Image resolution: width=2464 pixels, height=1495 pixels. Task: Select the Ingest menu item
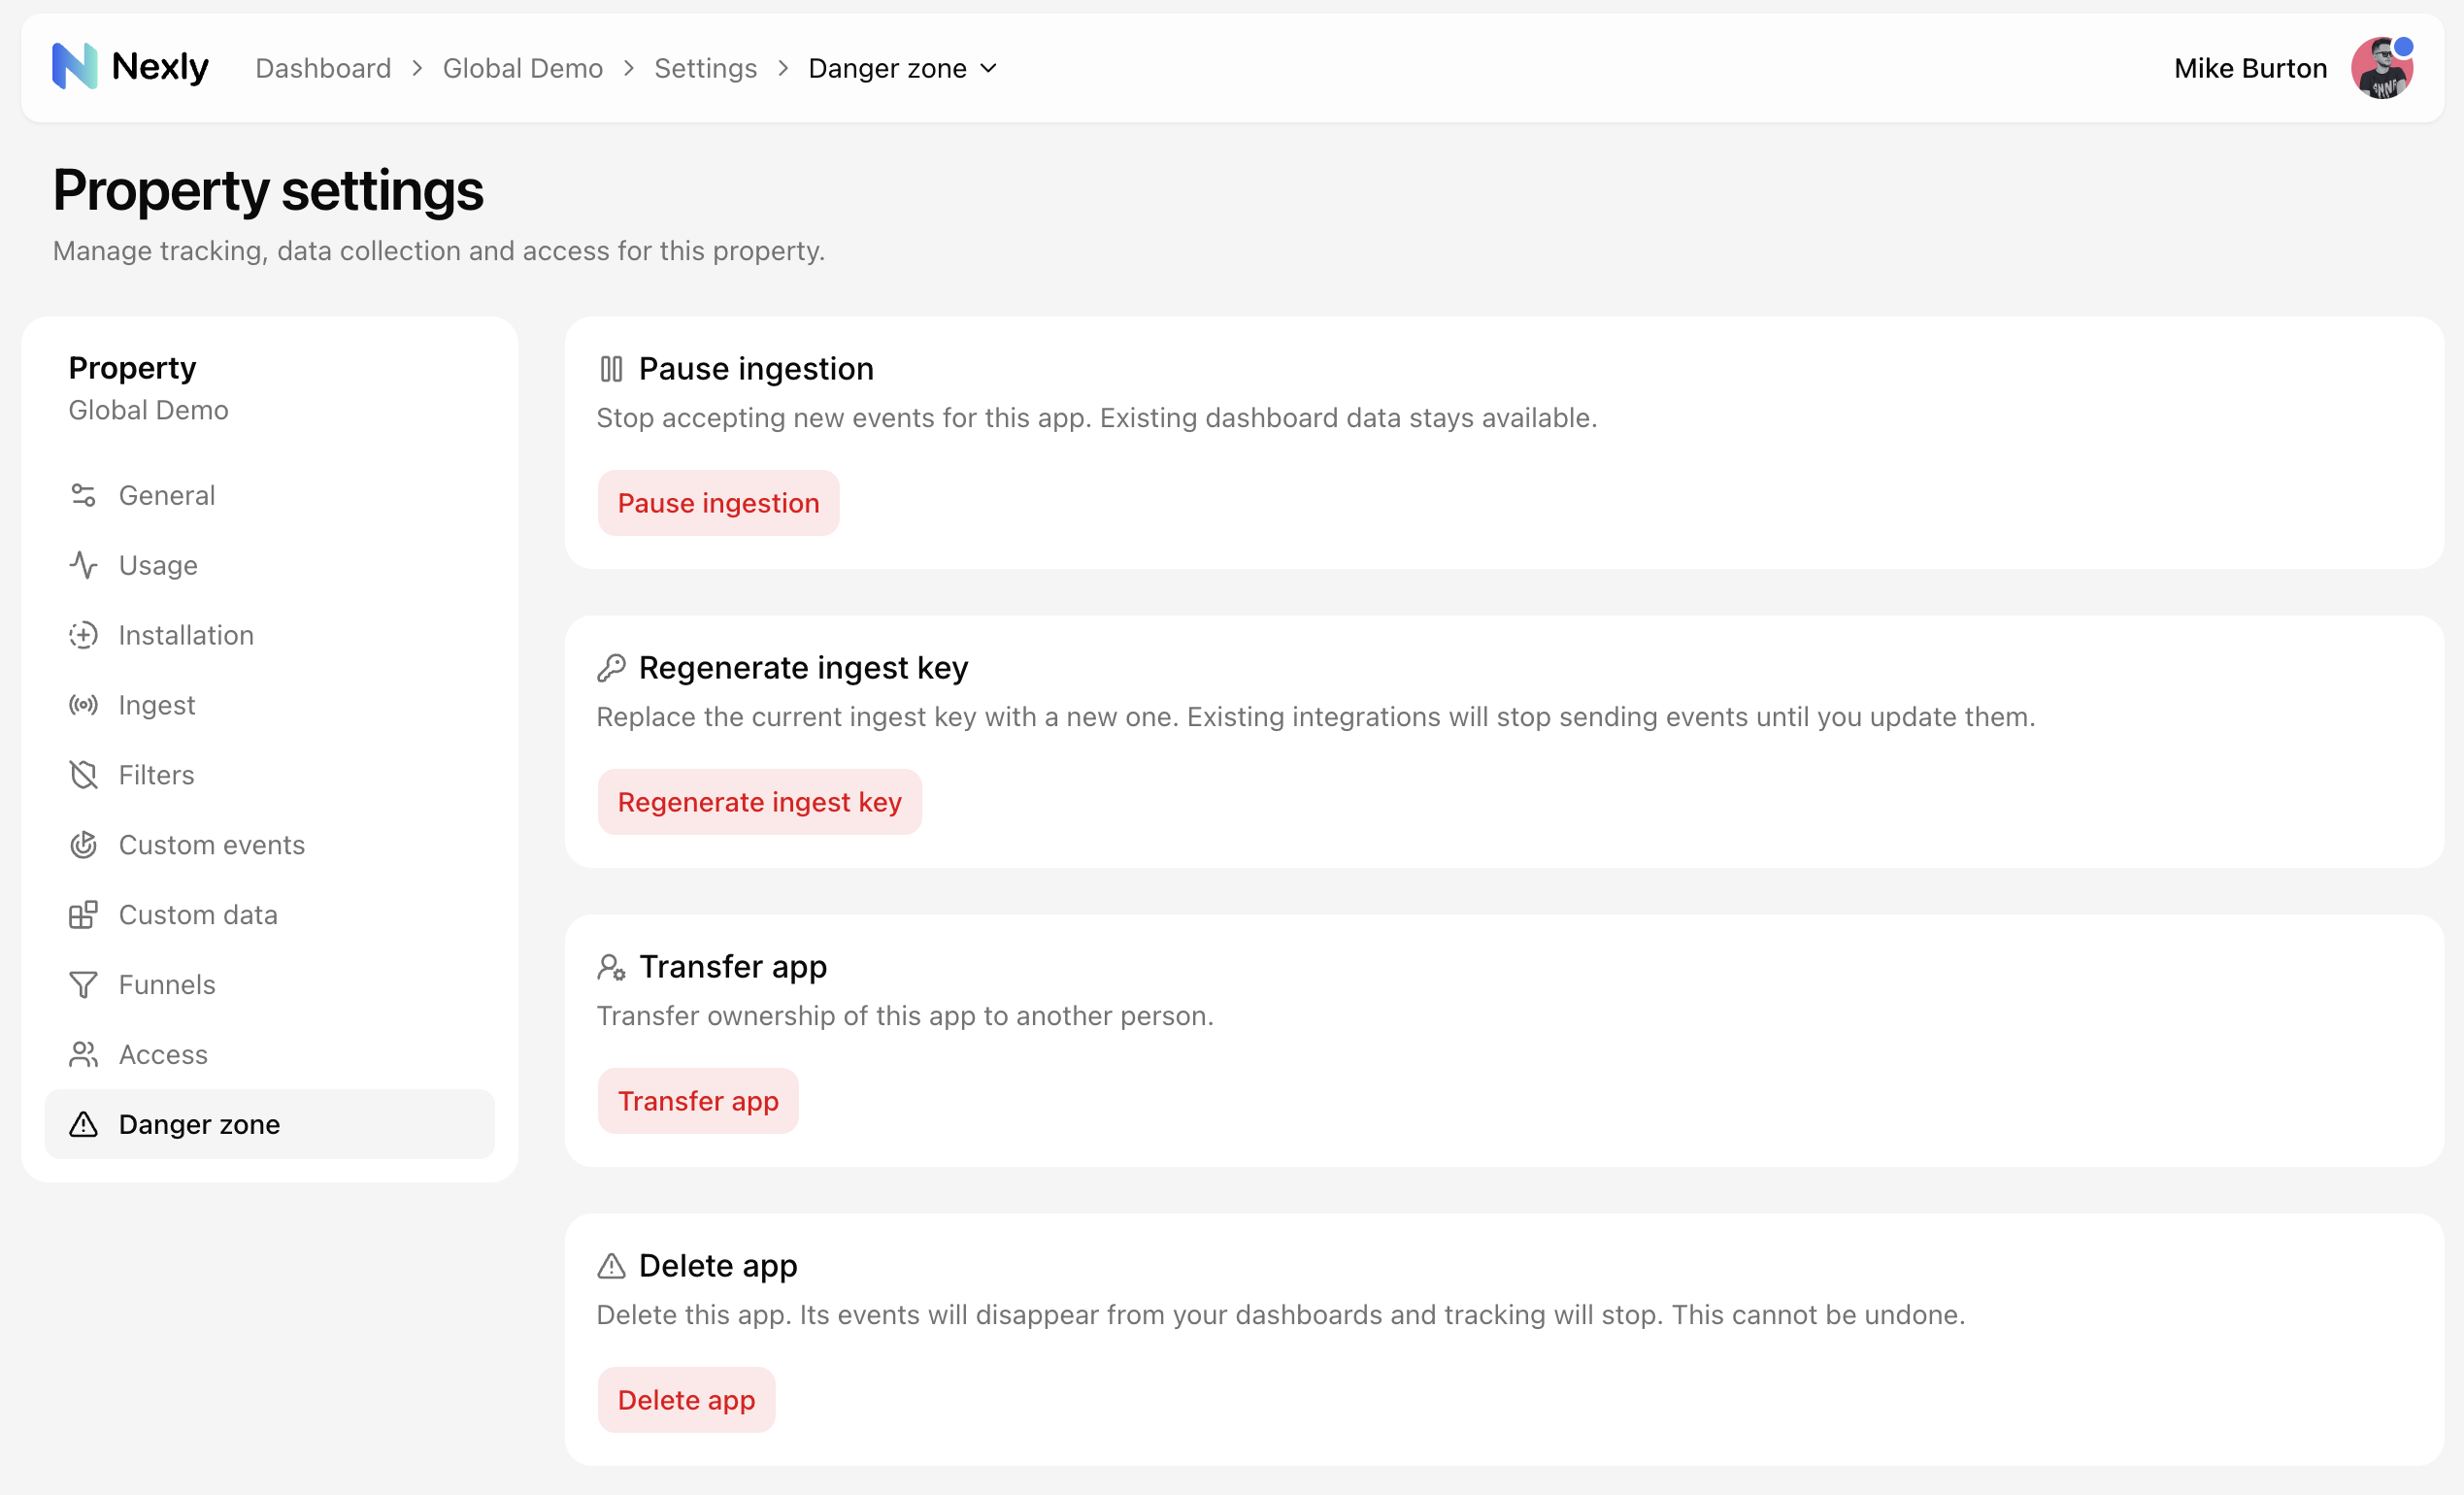click(270, 705)
